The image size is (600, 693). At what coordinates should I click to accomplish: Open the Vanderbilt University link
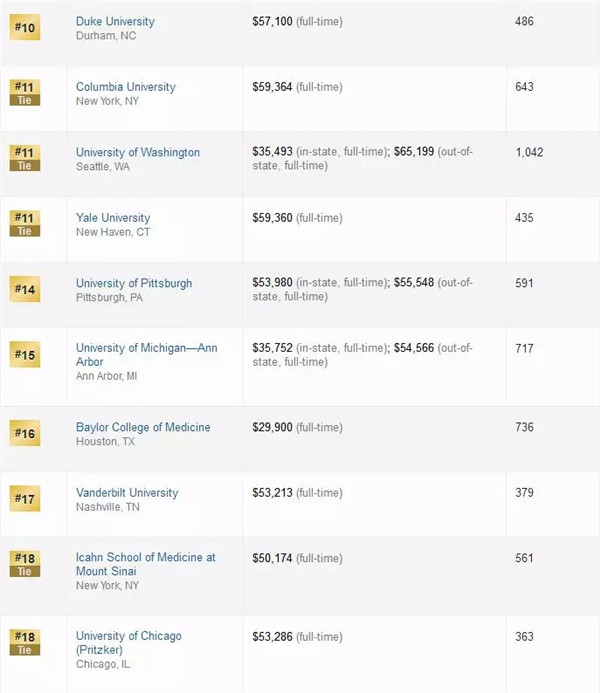pyautogui.click(x=127, y=492)
